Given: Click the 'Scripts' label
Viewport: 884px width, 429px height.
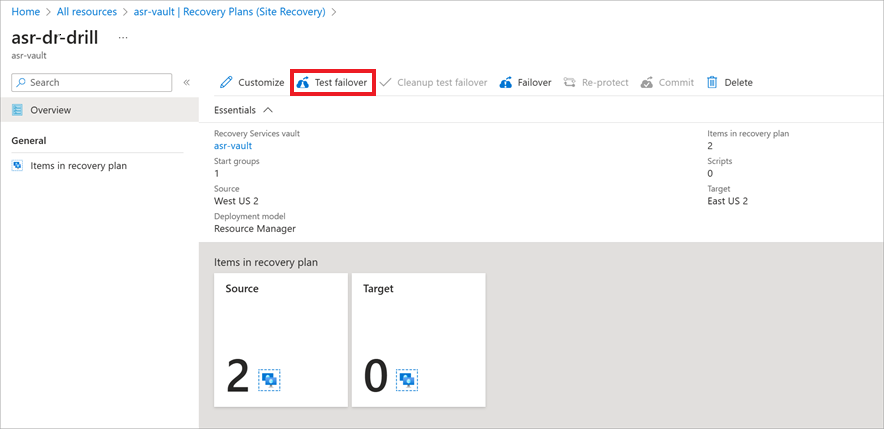Looking at the screenshot, I should [x=719, y=161].
